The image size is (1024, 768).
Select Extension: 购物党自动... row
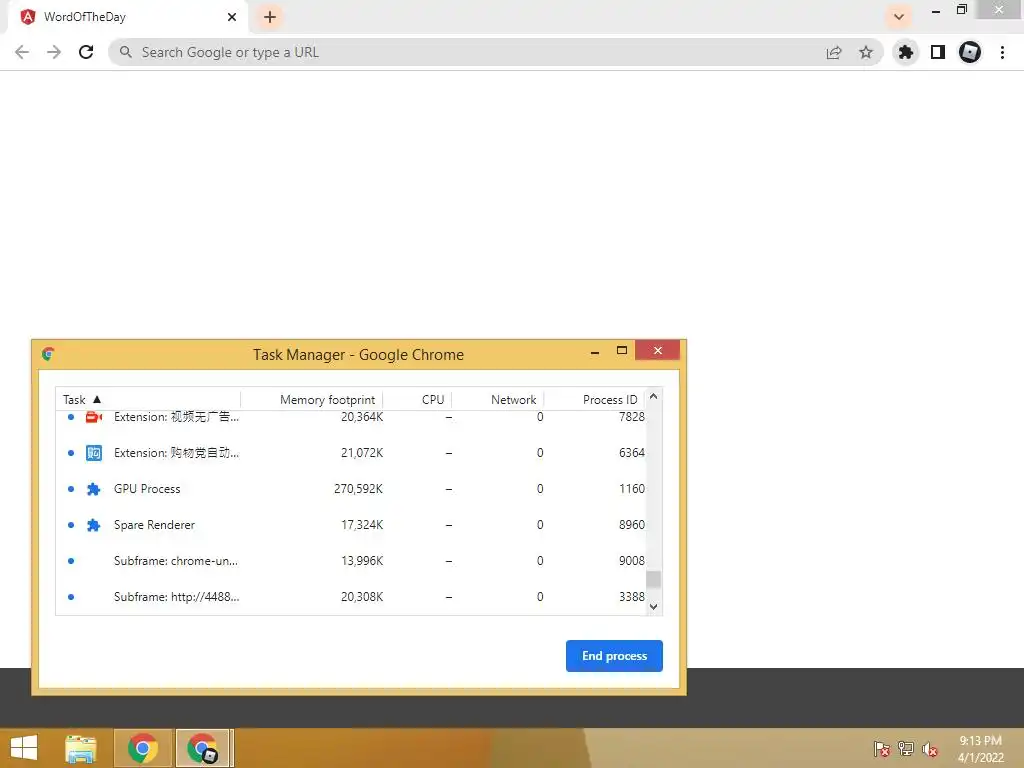(x=351, y=453)
